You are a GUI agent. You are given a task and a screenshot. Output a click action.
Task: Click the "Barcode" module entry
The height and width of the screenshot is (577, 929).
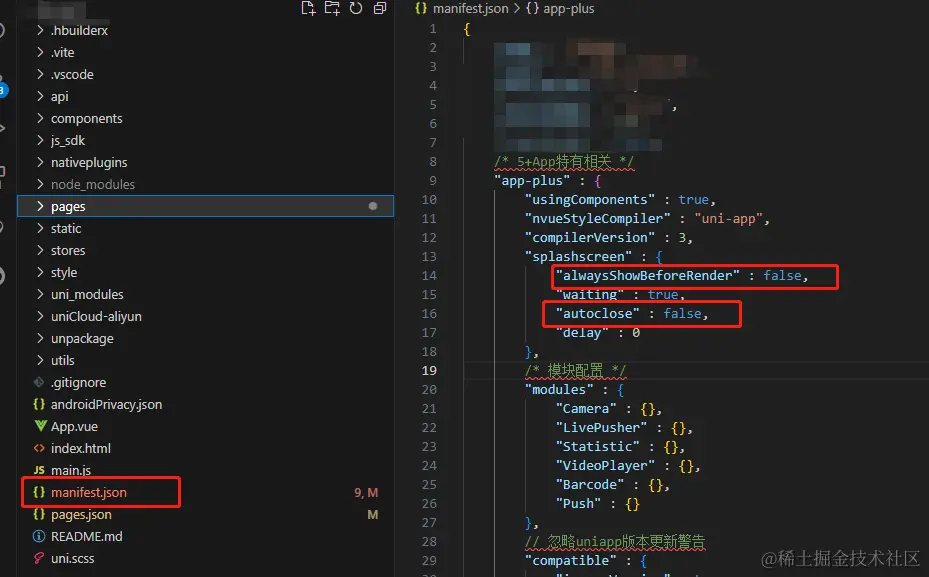(590, 484)
